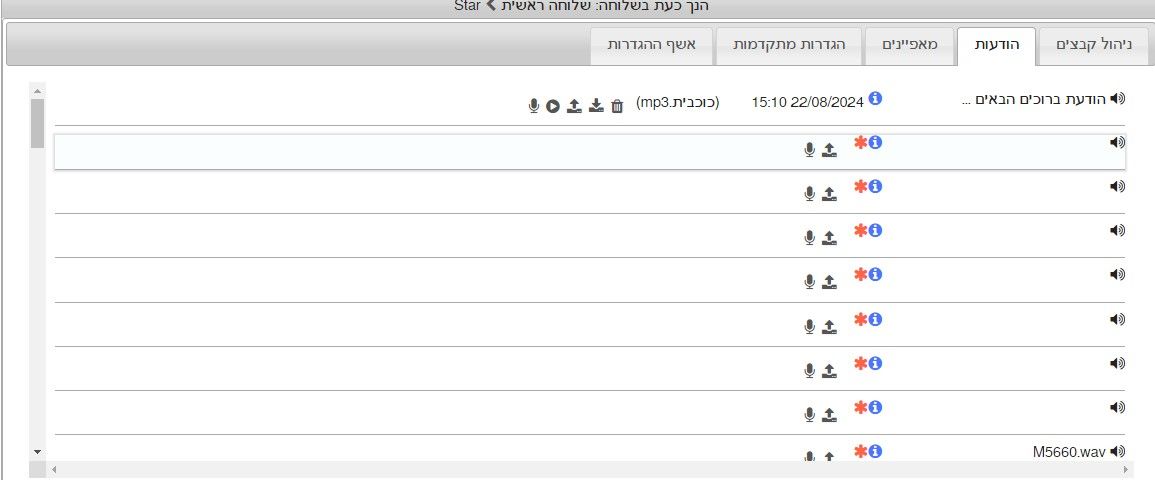Upload a file for the welcome message

tap(574, 105)
